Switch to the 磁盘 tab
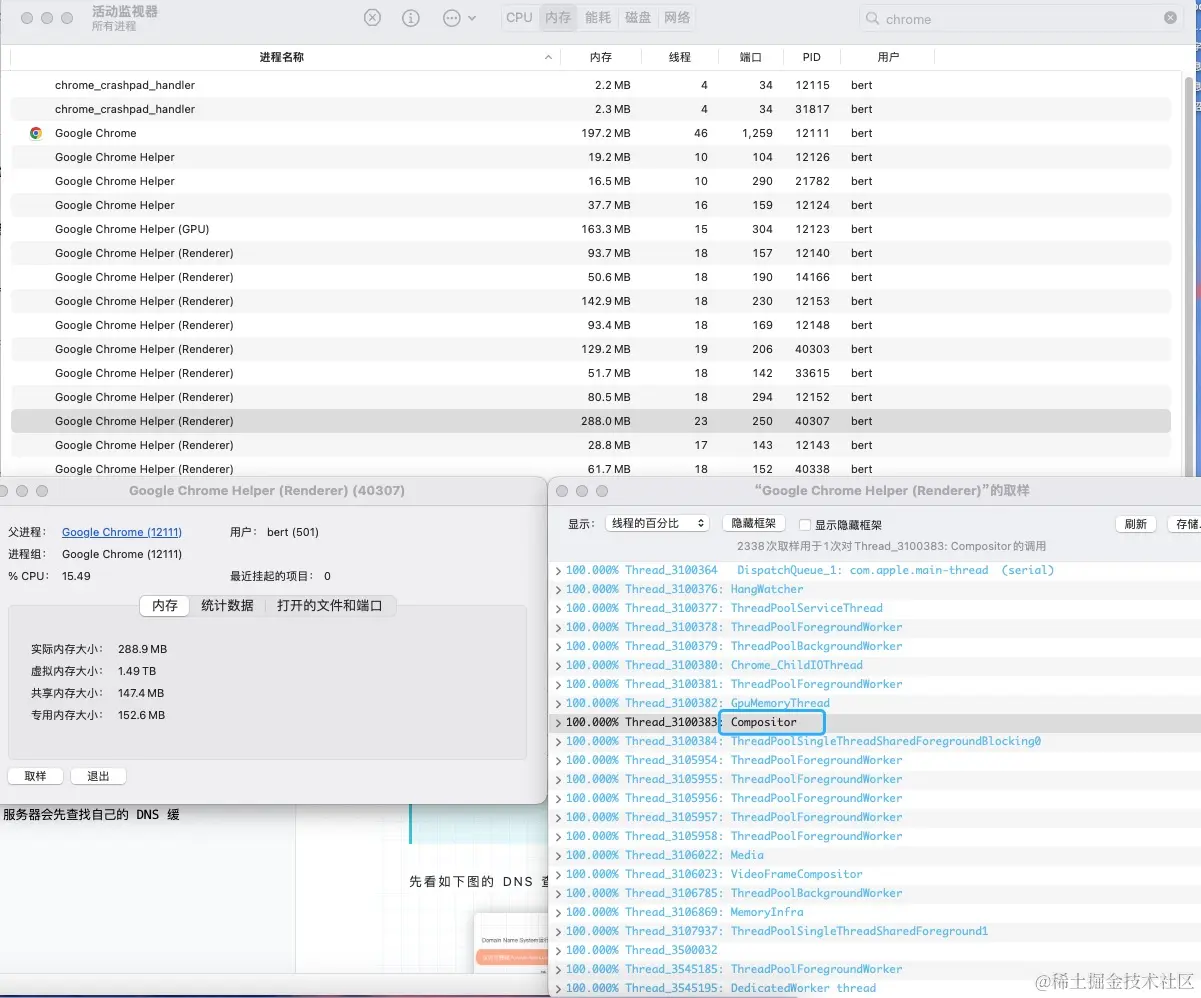The height and width of the screenshot is (998, 1201). 638,18
